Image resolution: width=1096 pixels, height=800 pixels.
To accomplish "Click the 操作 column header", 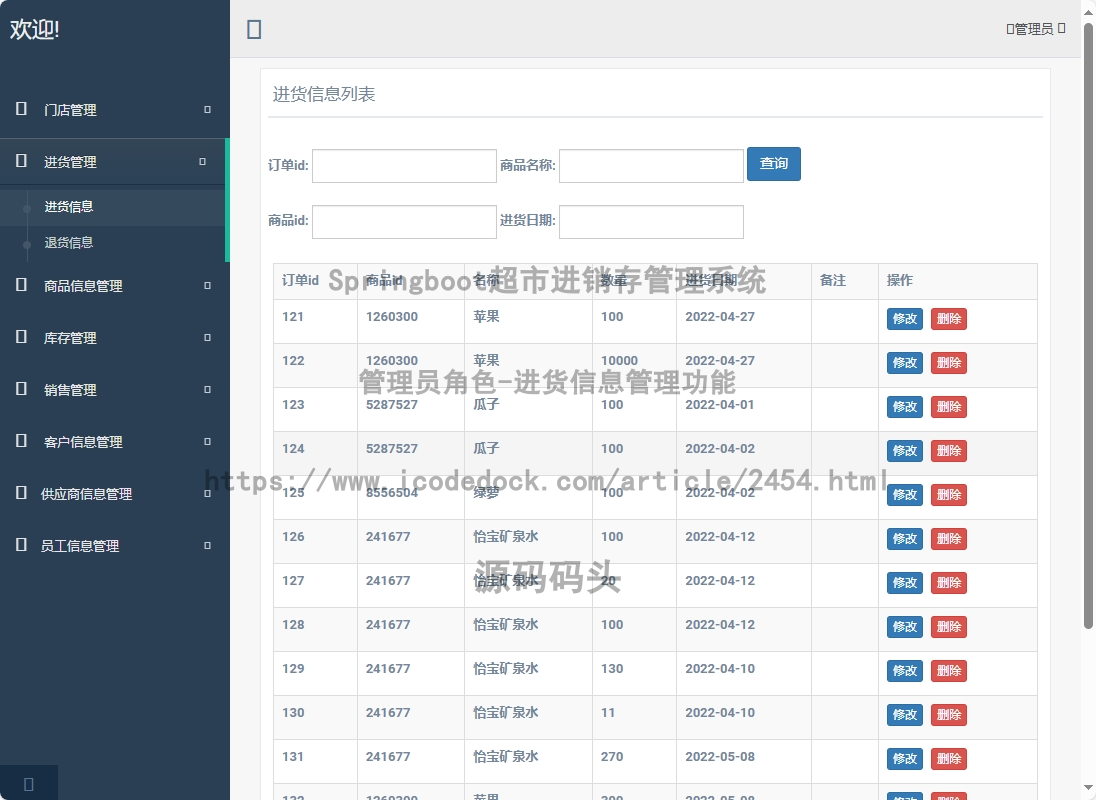I will tap(900, 280).
